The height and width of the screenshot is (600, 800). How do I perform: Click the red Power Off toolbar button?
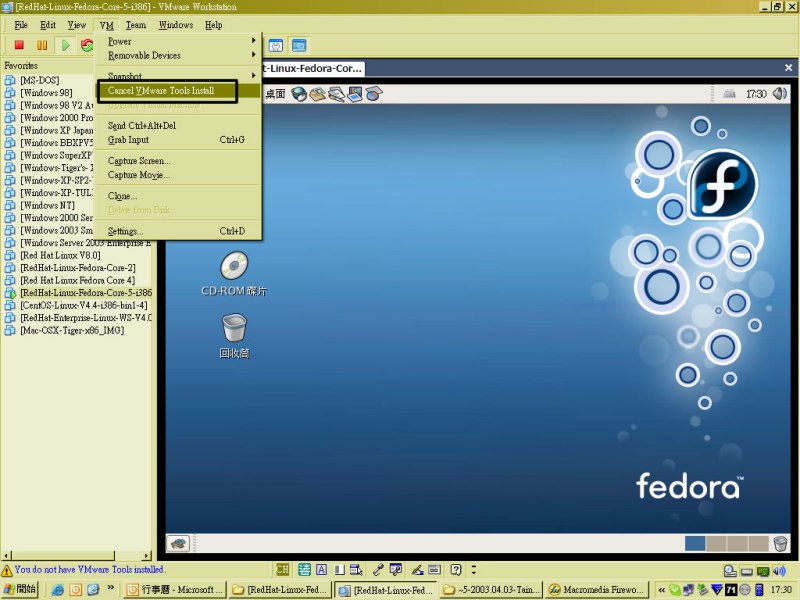tap(19, 45)
